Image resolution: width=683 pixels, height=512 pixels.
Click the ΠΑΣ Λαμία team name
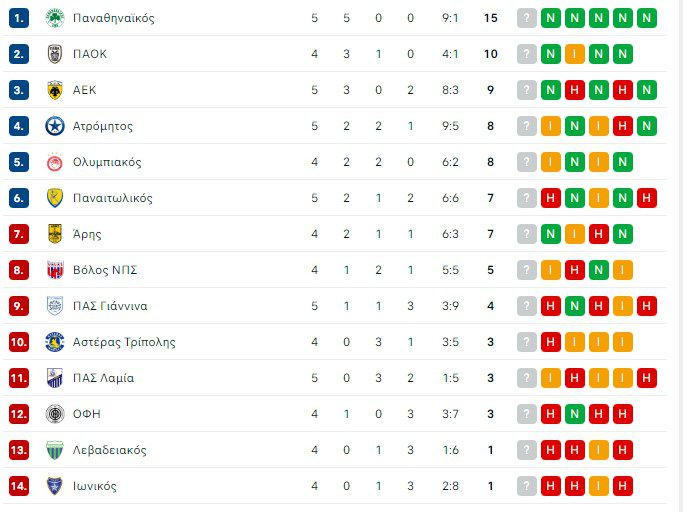[x=103, y=378]
